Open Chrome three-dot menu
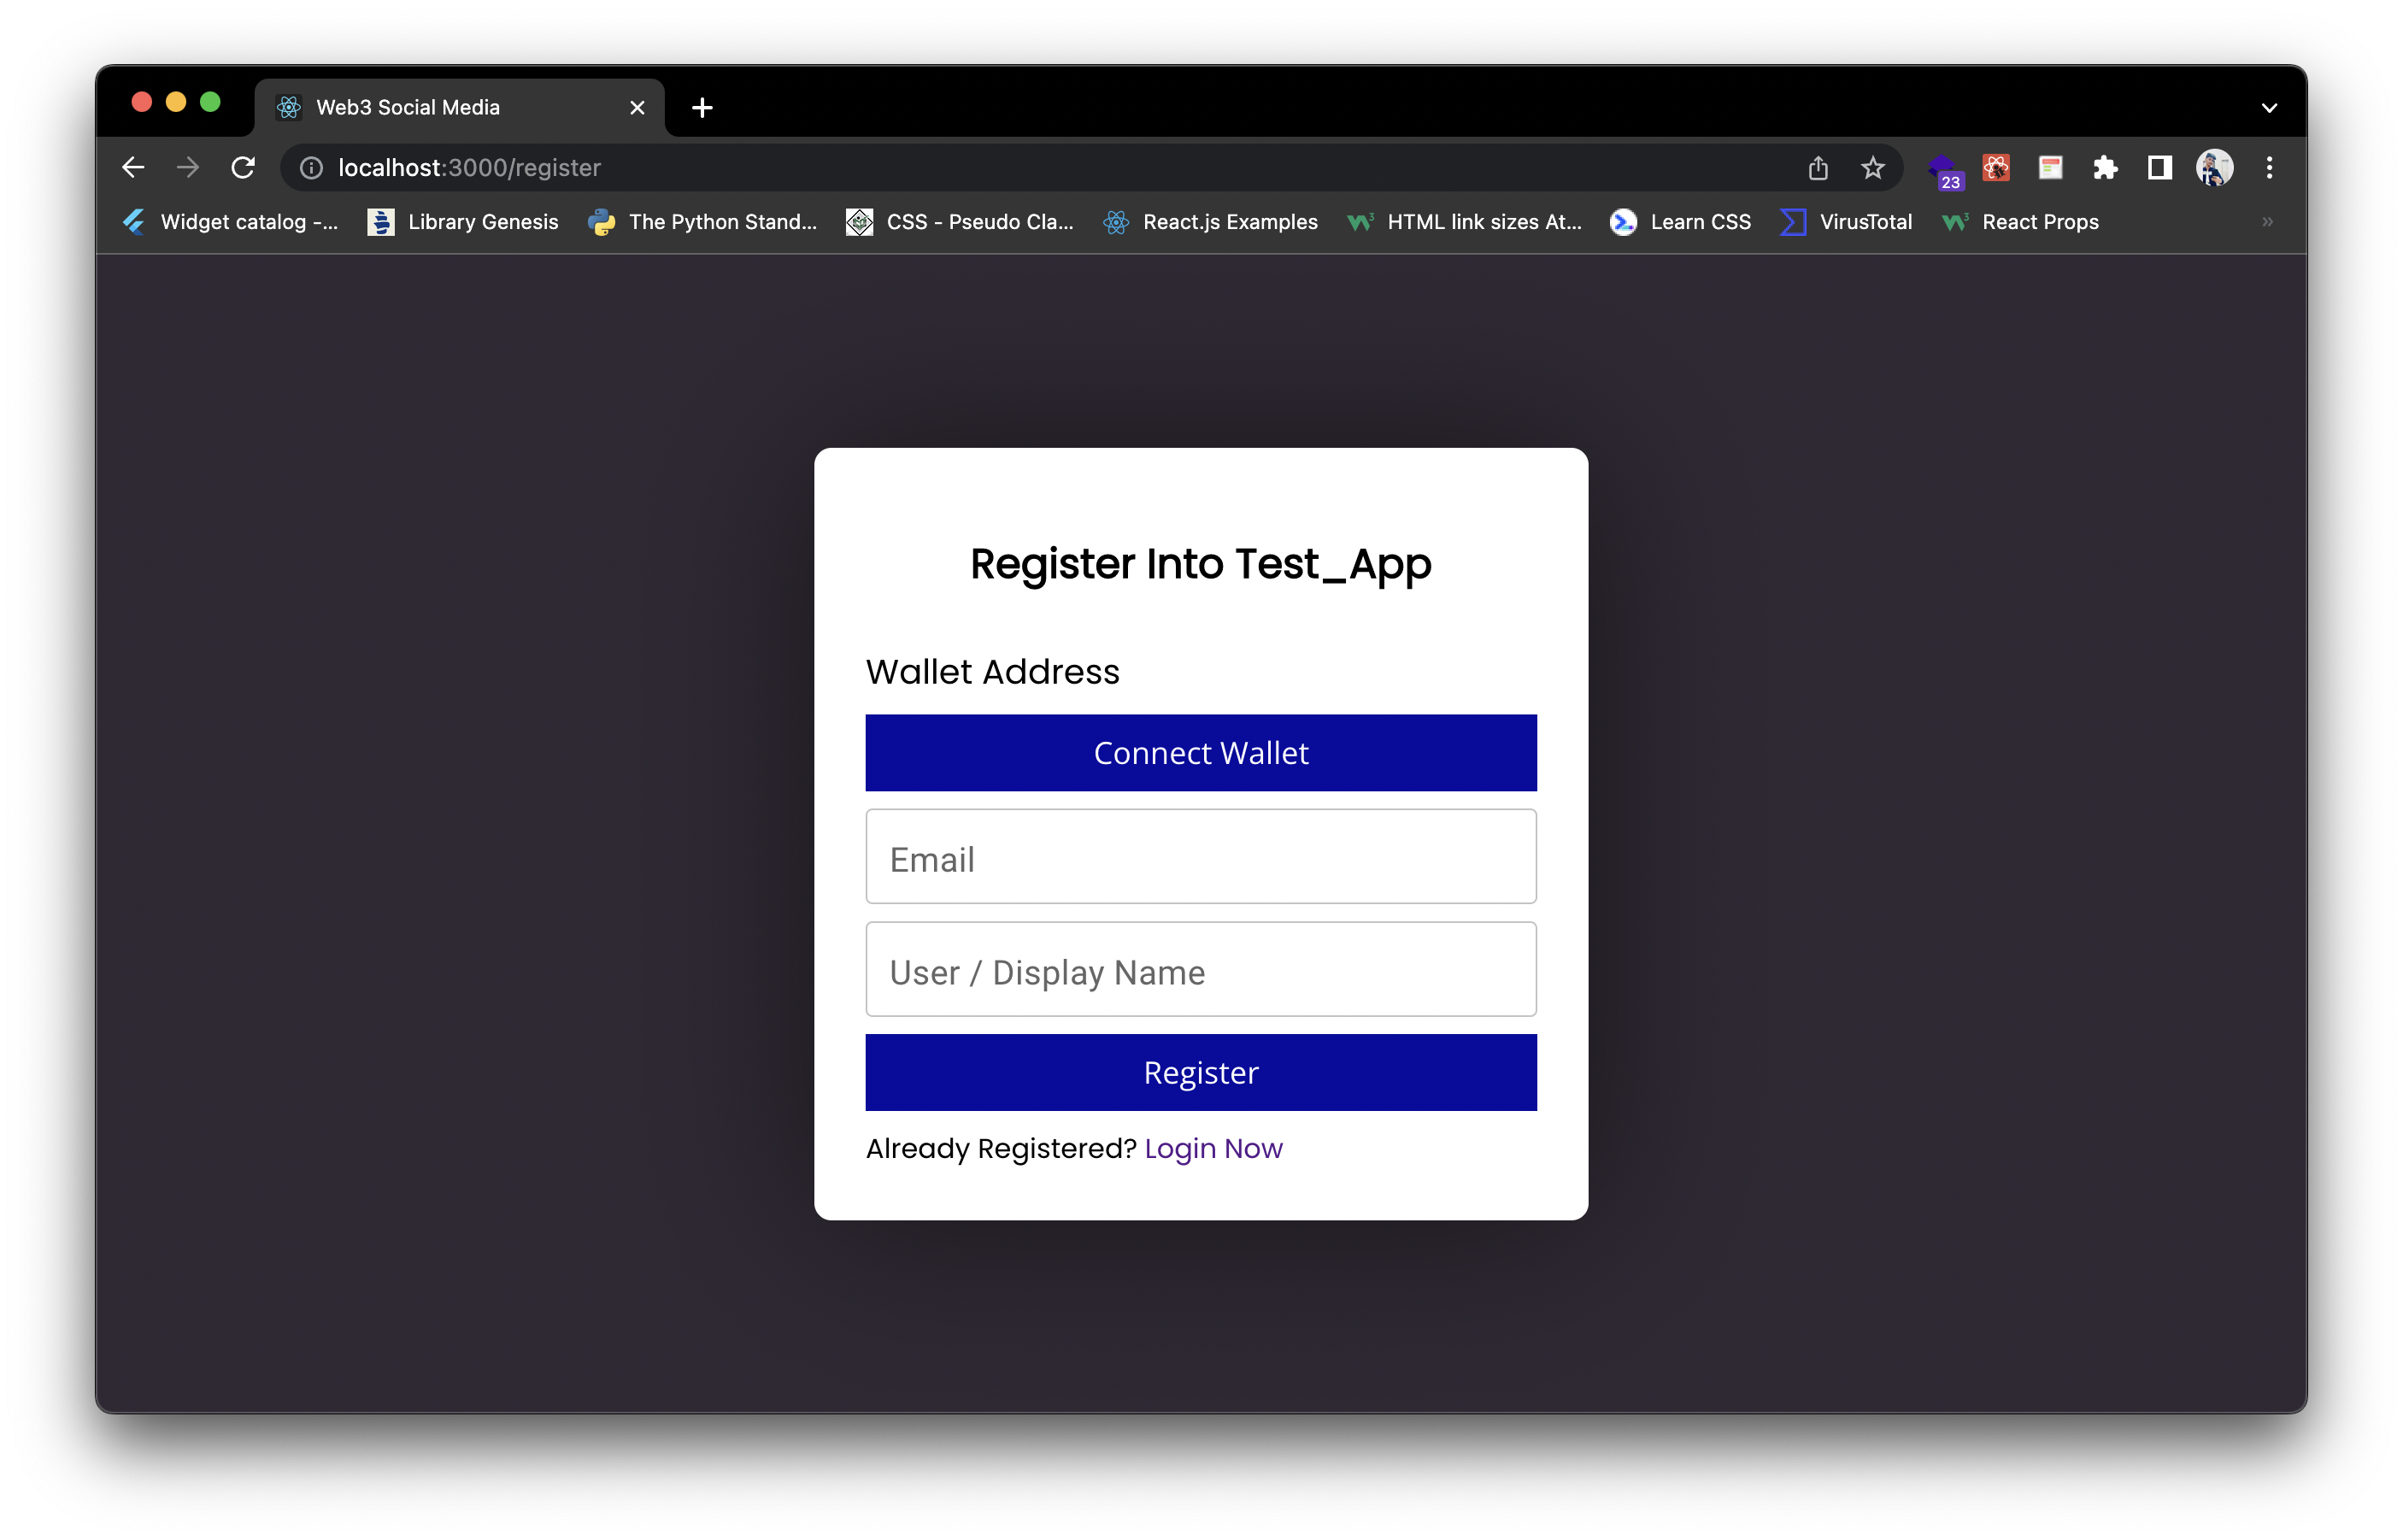Screen dimensions: 2403x1540 [2269, 167]
